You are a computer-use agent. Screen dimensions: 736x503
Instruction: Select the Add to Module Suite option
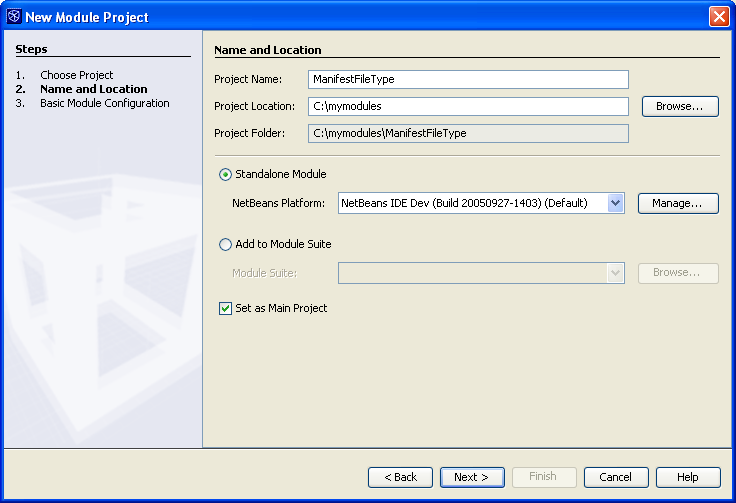click(x=225, y=244)
